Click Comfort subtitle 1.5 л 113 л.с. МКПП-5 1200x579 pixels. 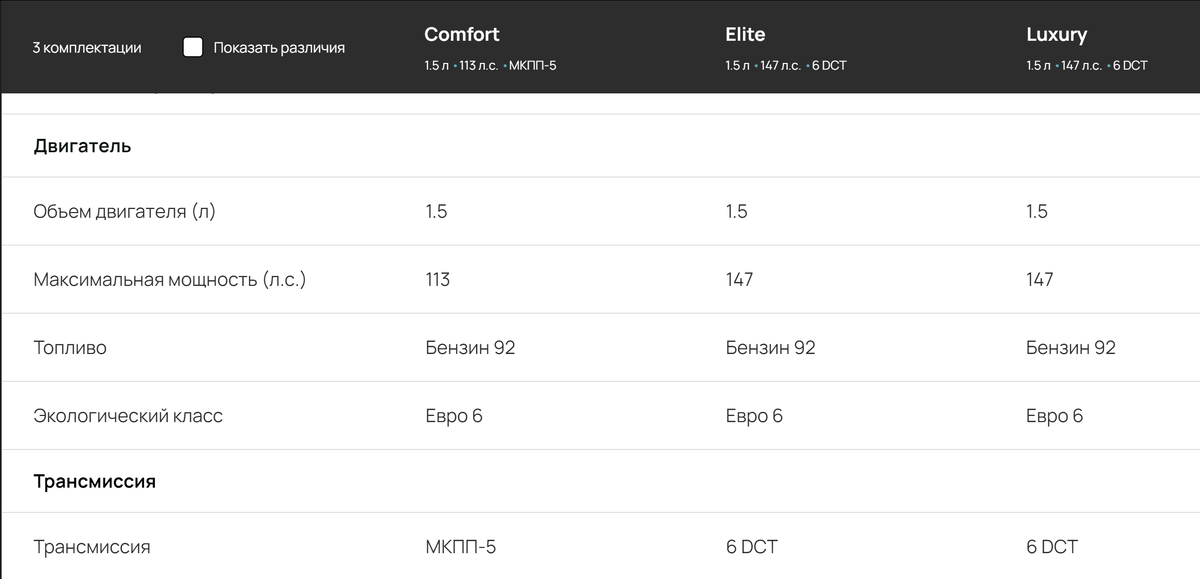[x=490, y=65]
